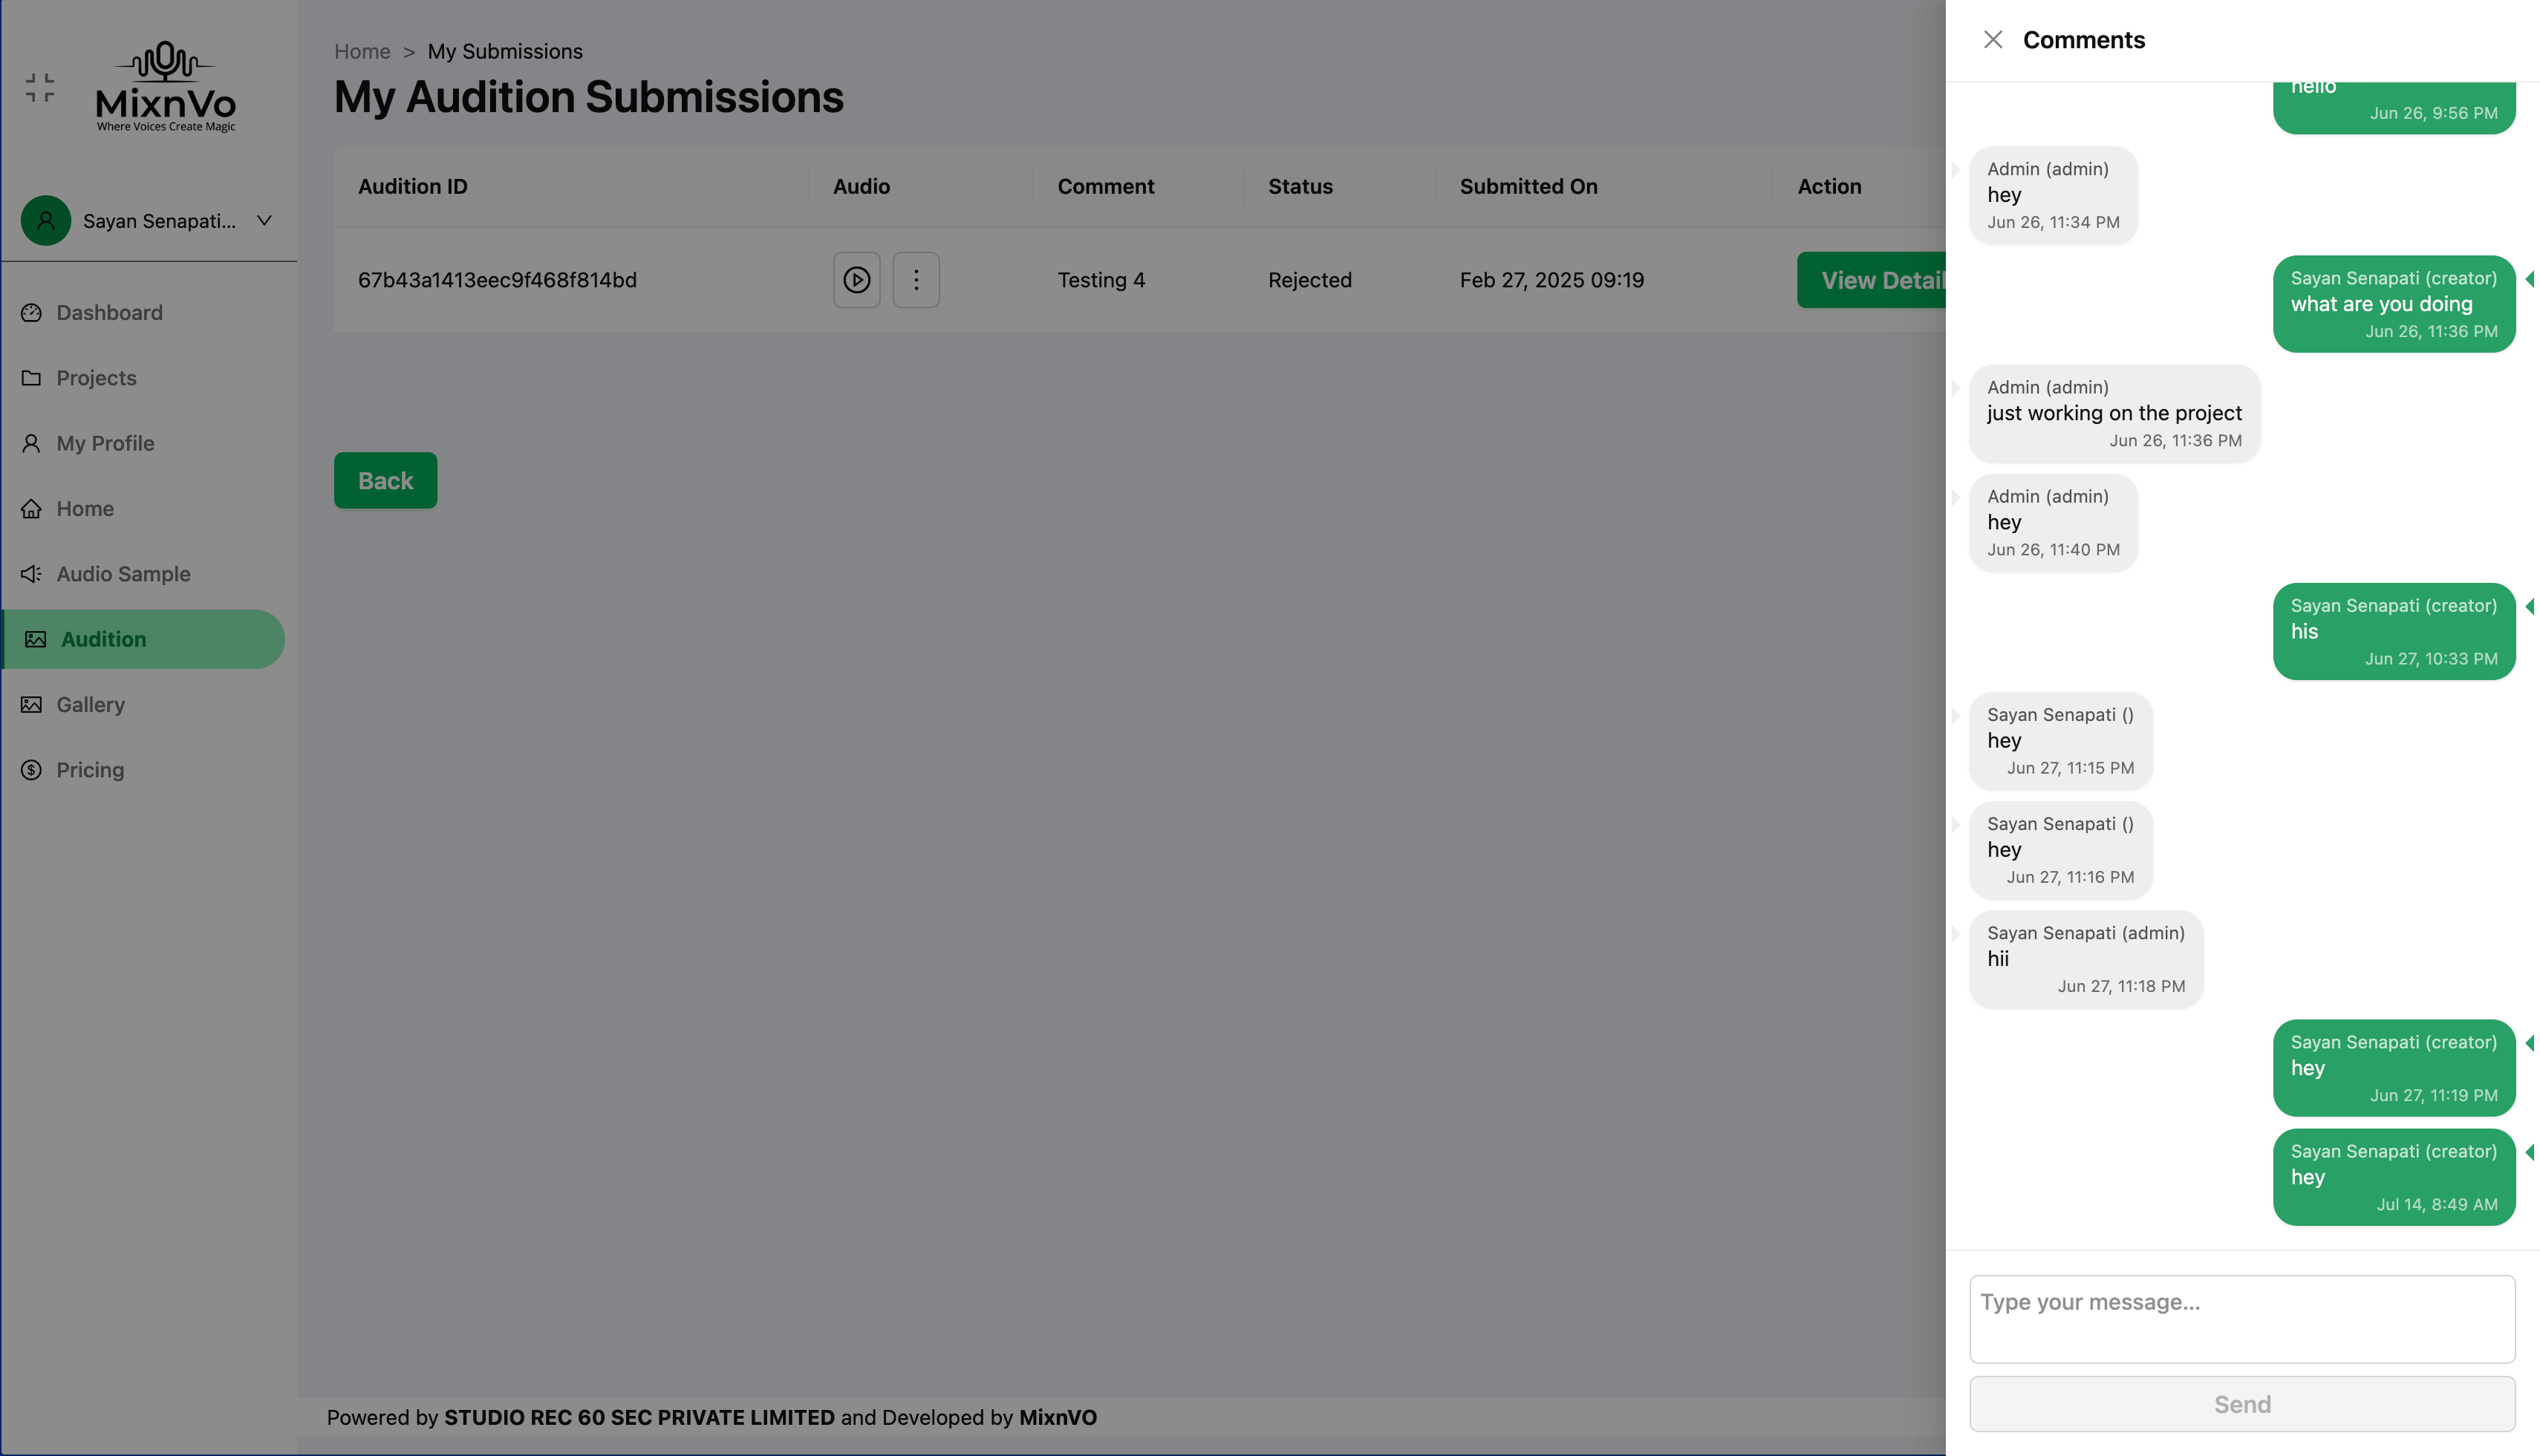
Task: Focus the Type your message field
Action: click(x=2241, y=1318)
